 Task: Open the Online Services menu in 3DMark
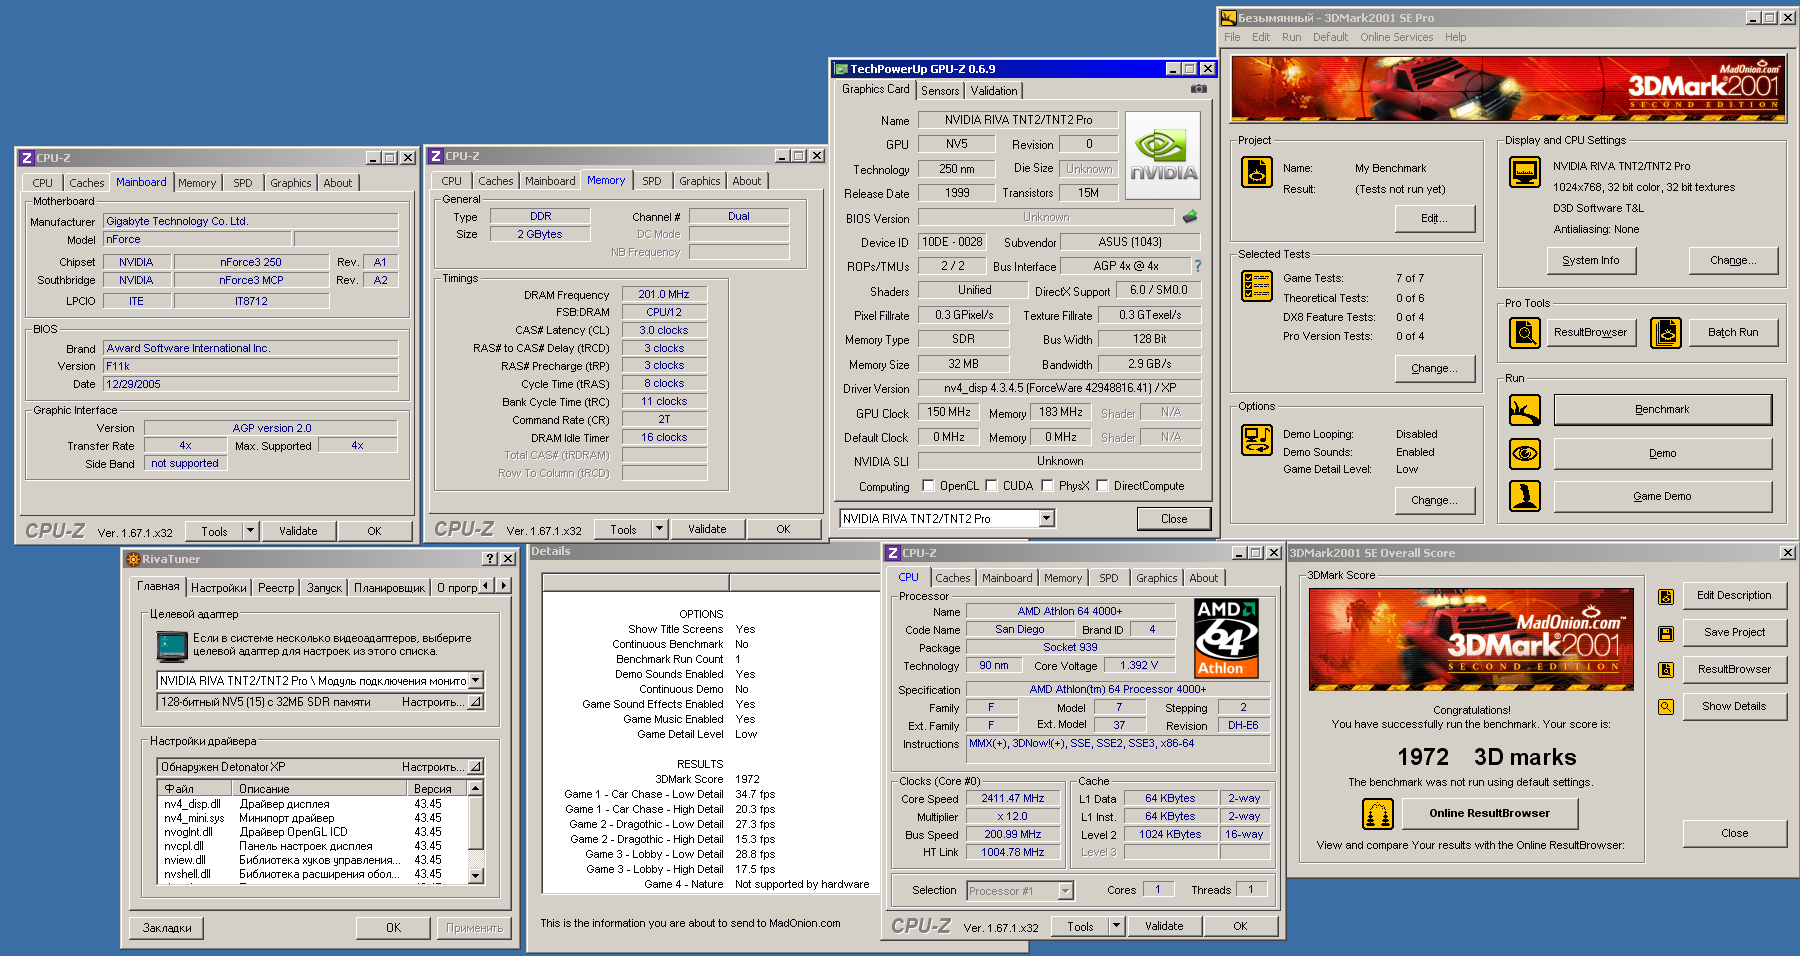click(1396, 37)
